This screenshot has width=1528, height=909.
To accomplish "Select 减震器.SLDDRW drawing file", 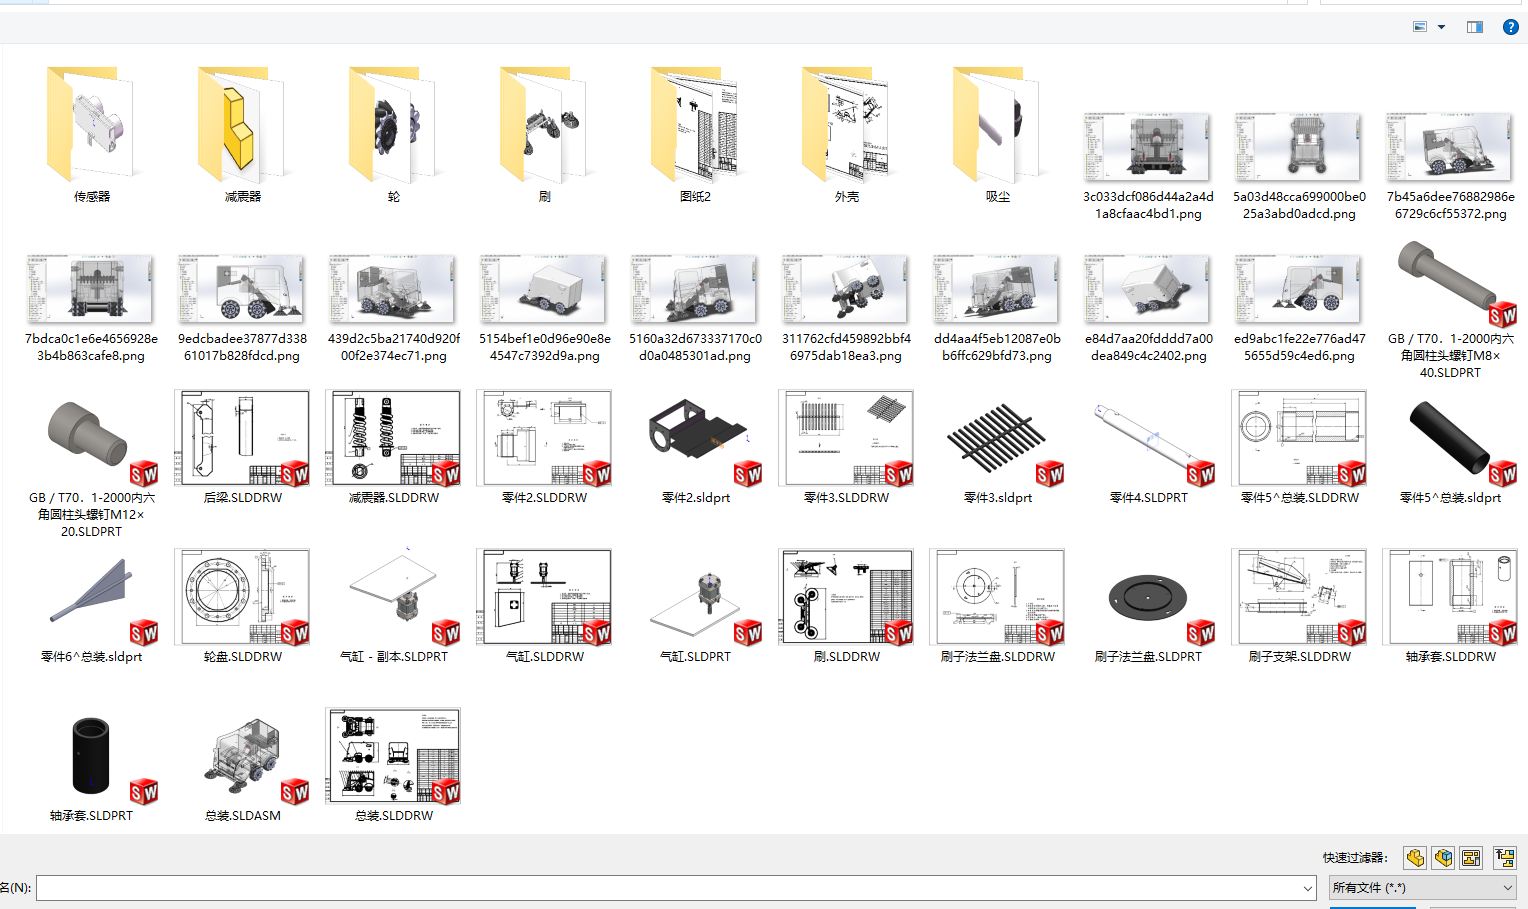I will pyautogui.click(x=394, y=447).
